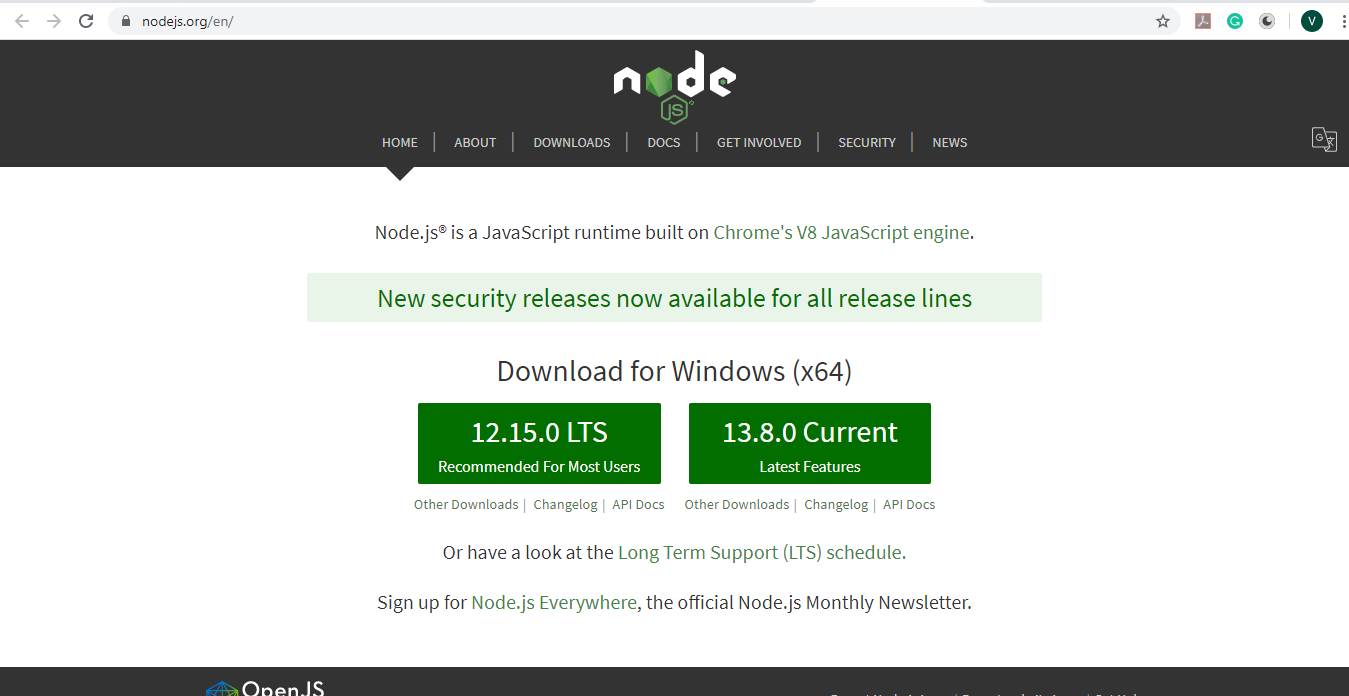Download the 13.8.0 Current version
The width and height of the screenshot is (1349, 696).
coord(810,443)
